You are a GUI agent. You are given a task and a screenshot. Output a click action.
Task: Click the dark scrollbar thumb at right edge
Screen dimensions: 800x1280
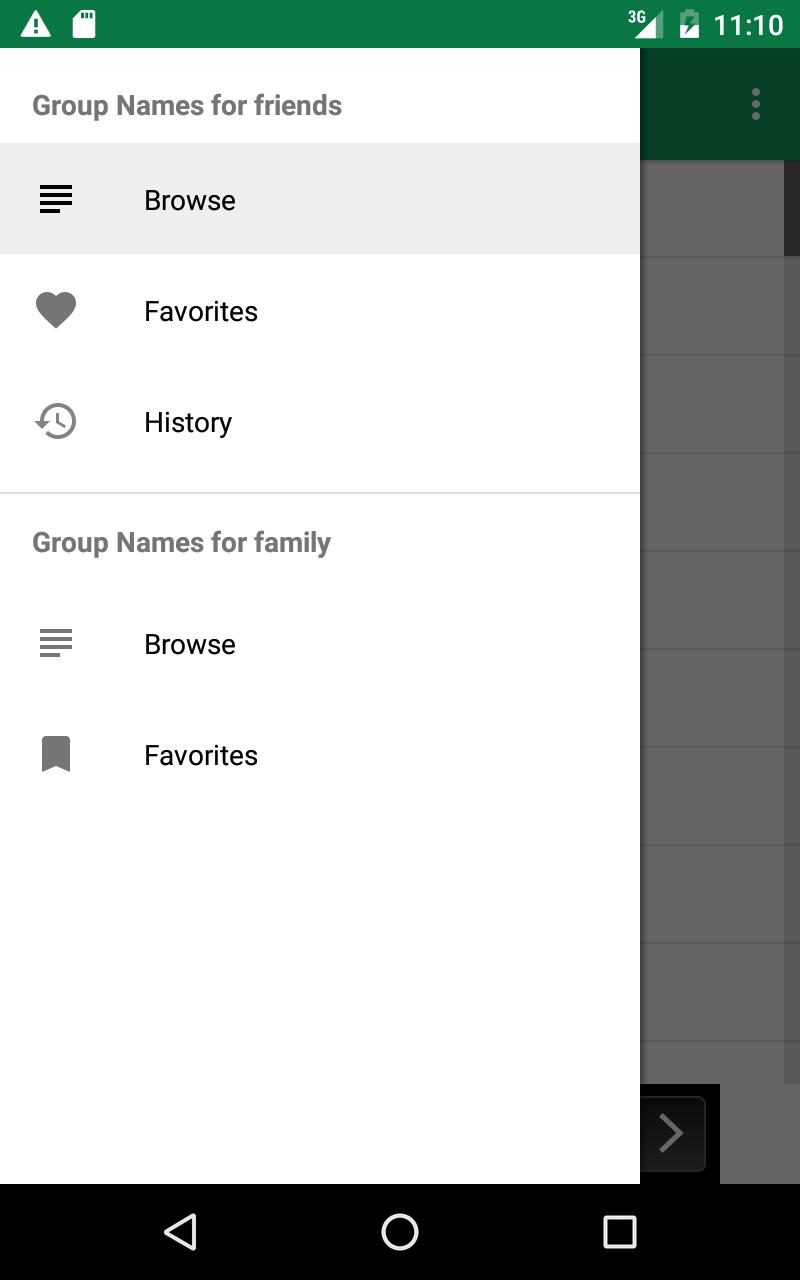point(792,208)
